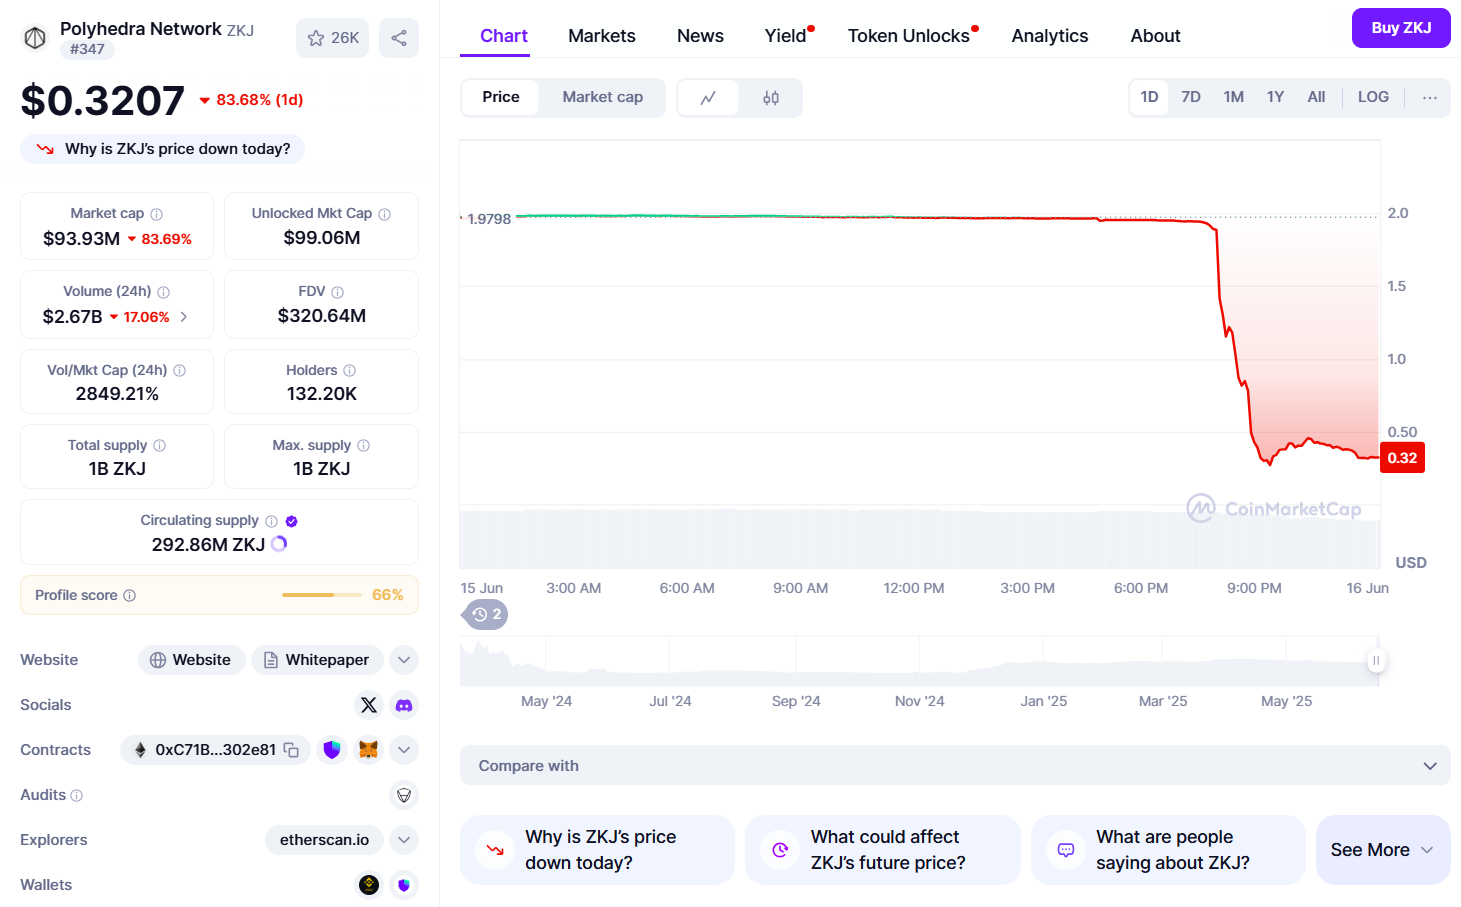1461x907 pixels.
Task: Expand the Website links dropdown
Action: click(x=403, y=660)
